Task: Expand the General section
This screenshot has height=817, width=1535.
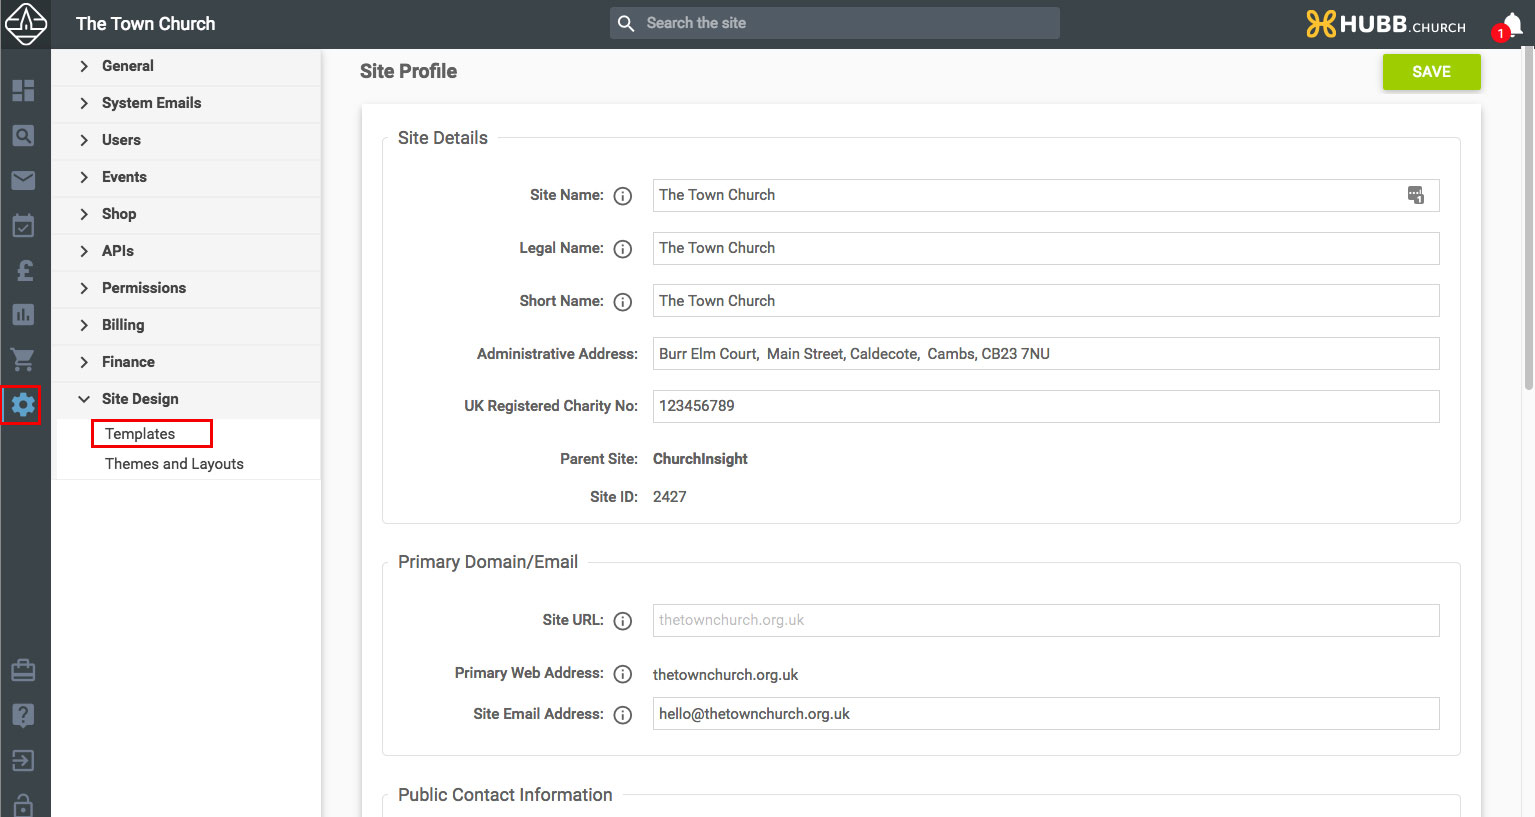Action: pos(186,66)
